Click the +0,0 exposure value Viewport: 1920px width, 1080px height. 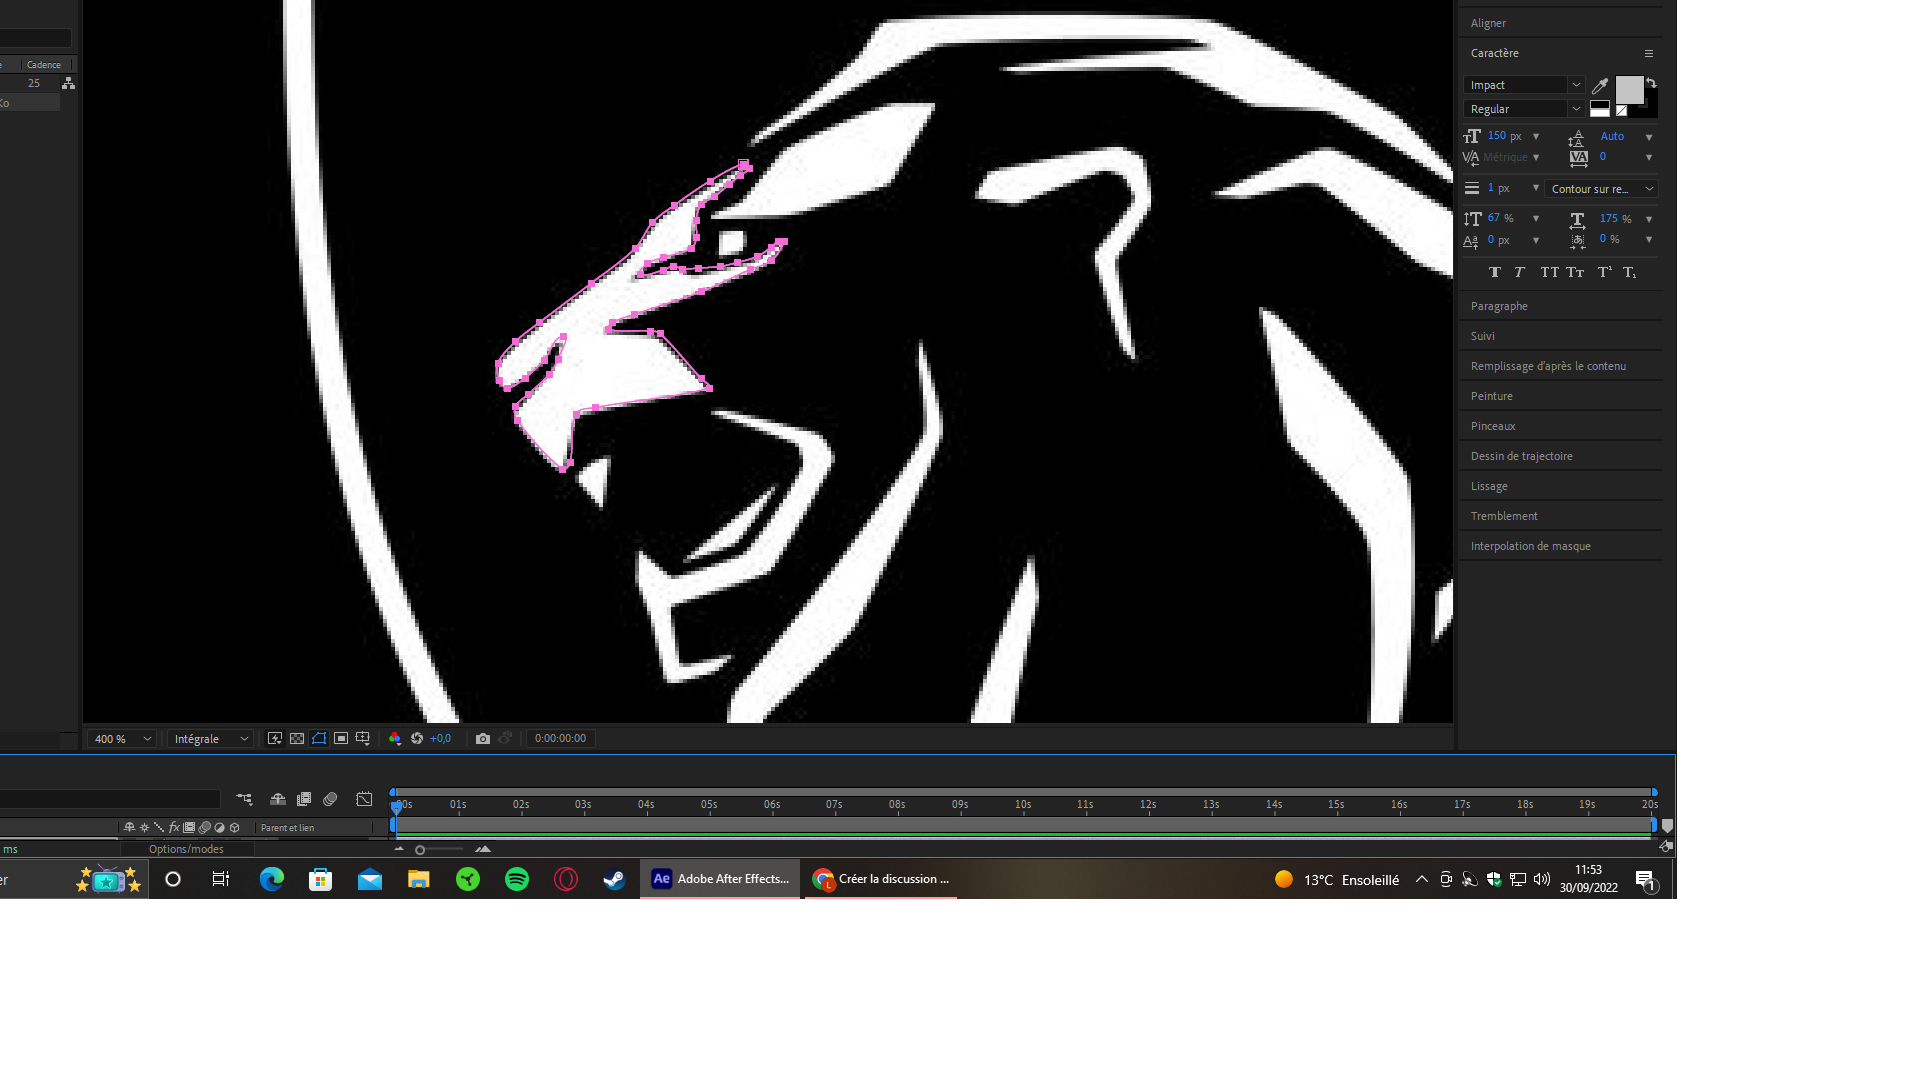click(x=440, y=739)
